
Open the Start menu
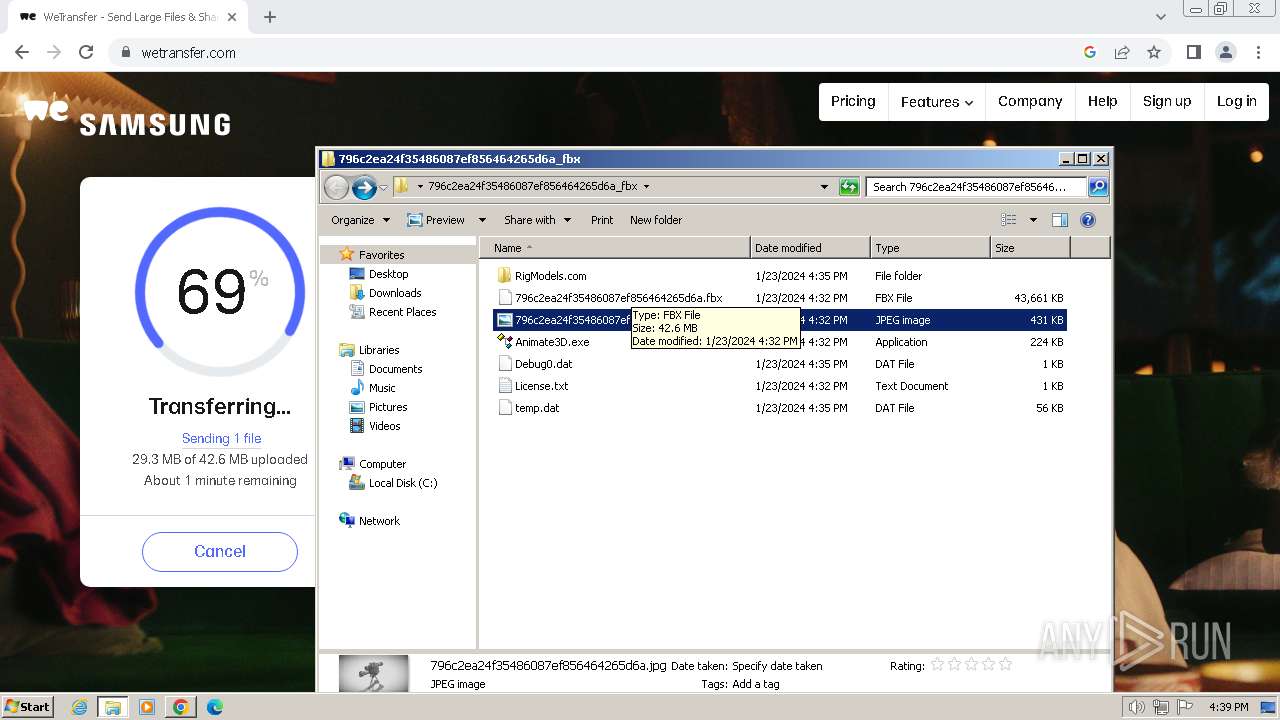click(x=27, y=707)
